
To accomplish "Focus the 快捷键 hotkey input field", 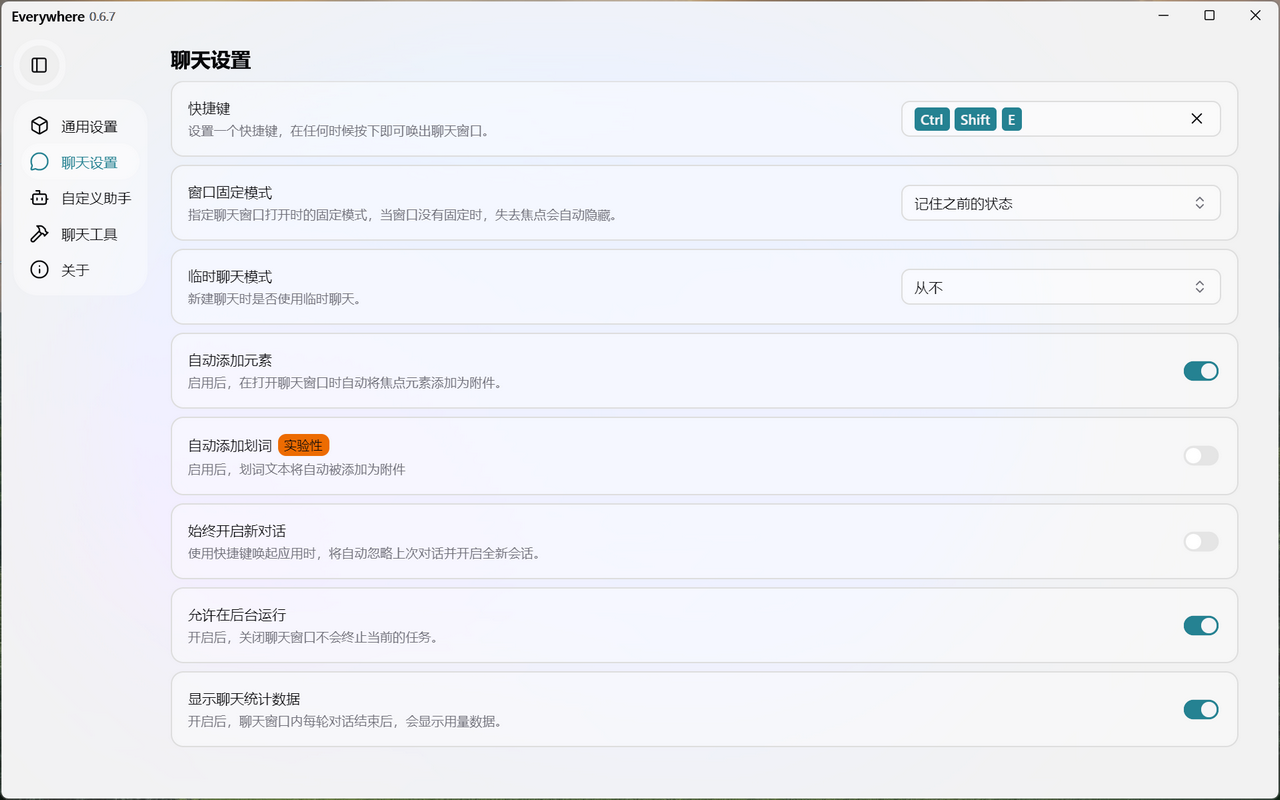I will [x=1100, y=119].
